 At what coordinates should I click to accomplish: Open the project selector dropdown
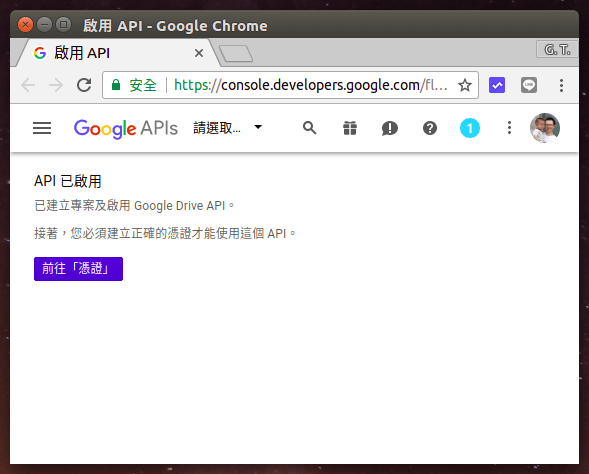click(228, 128)
